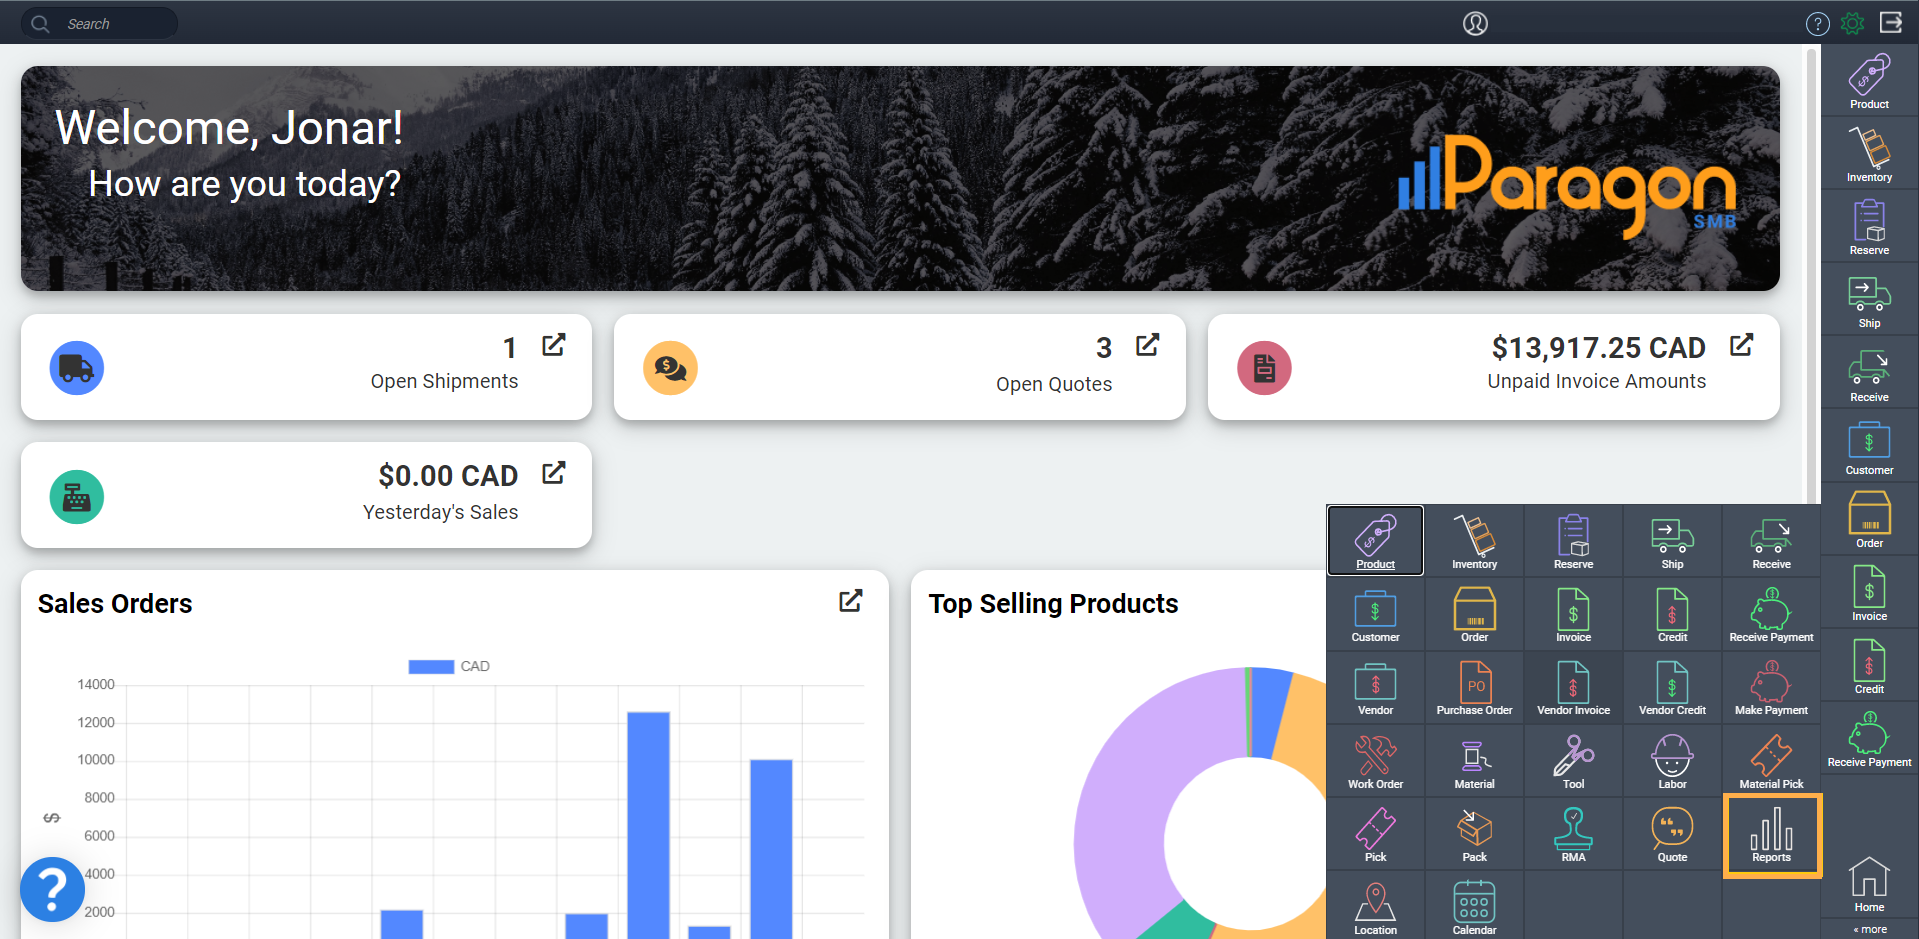Viewport: 1919px width, 939px height.
Task: Select Make Payment in the module grid
Action: (1771, 689)
